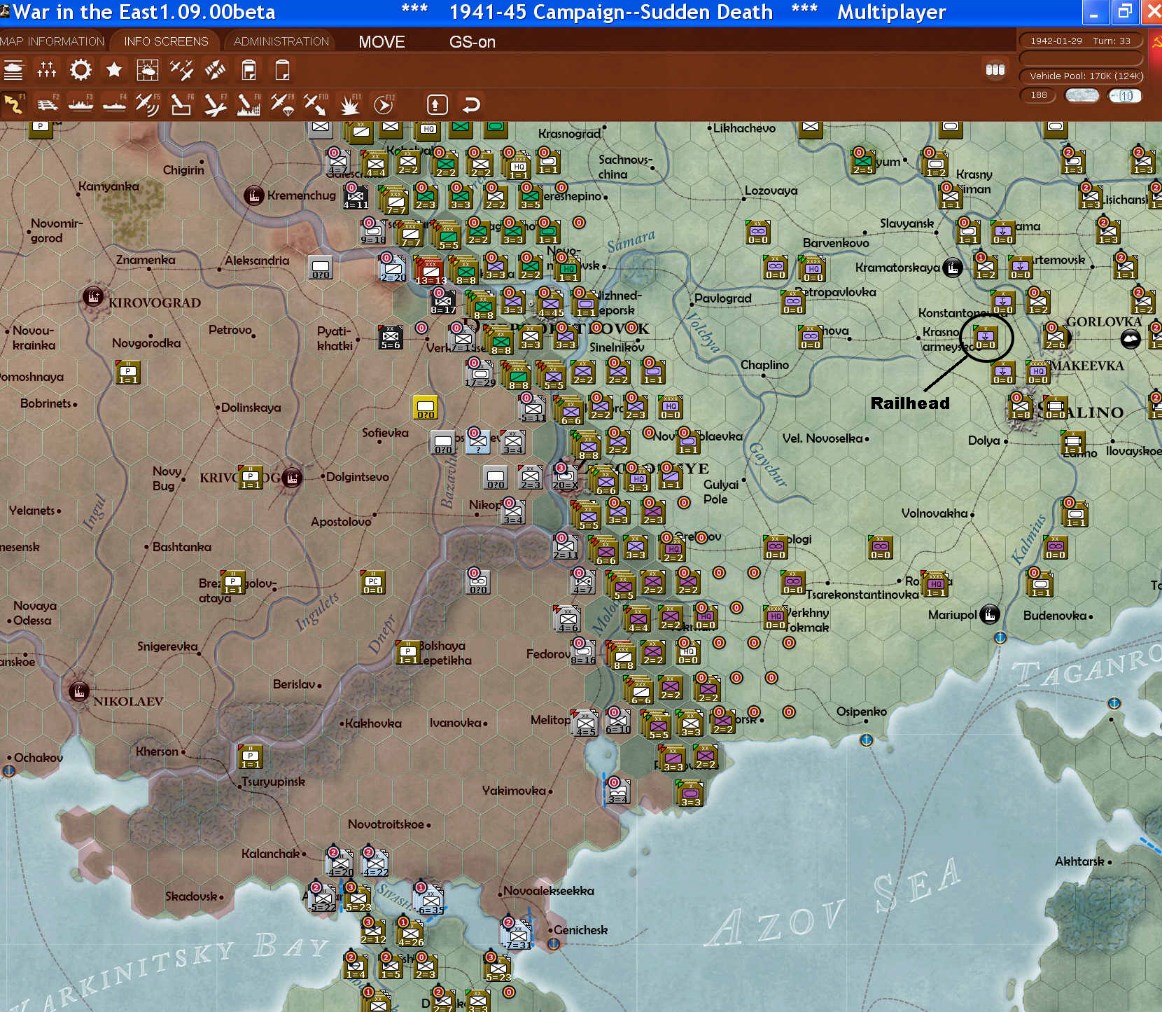Click the Volnovakha town label

click(x=934, y=513)
